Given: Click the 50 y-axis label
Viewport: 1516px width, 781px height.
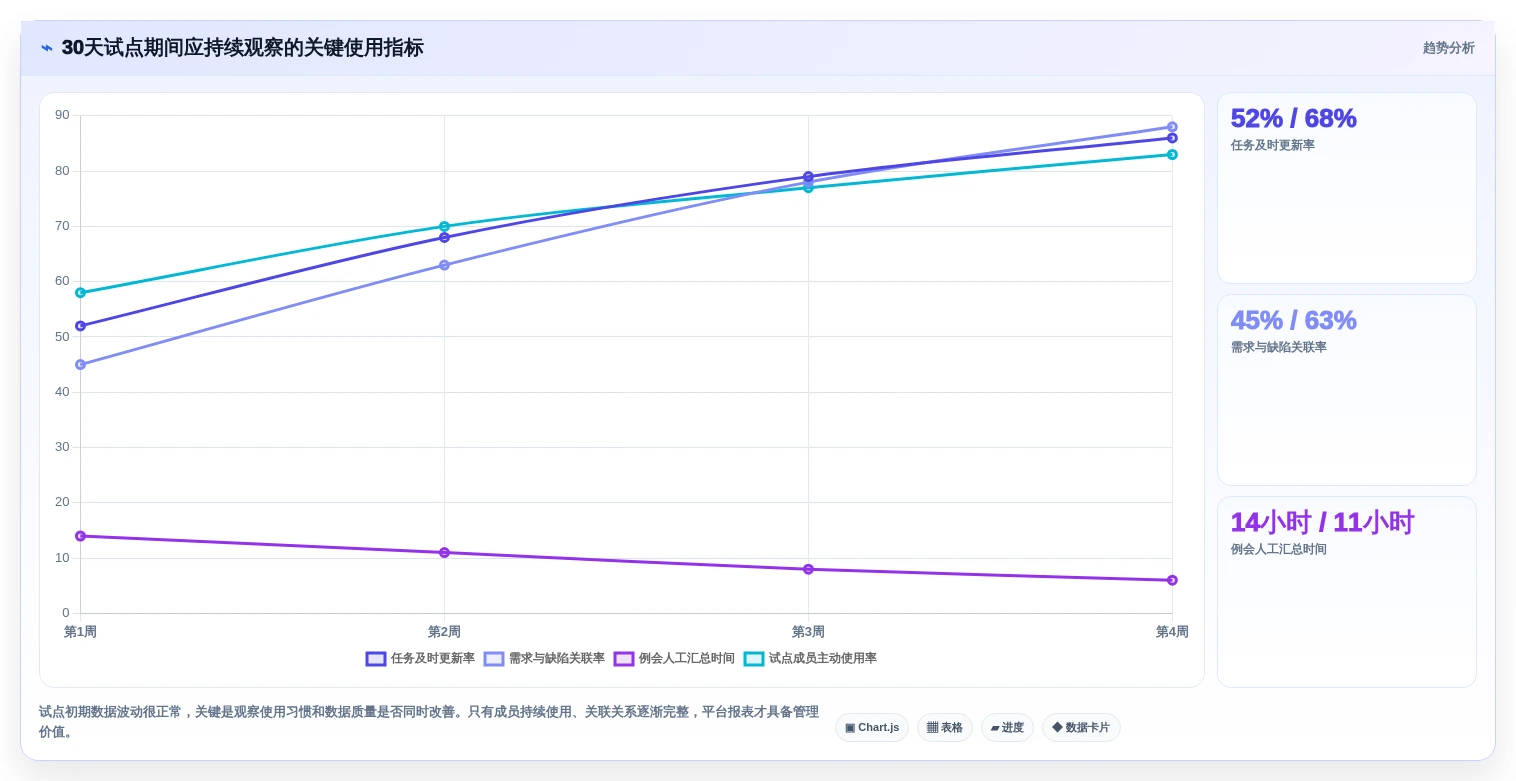Looking at the screenshot, I should coord(62,336).
